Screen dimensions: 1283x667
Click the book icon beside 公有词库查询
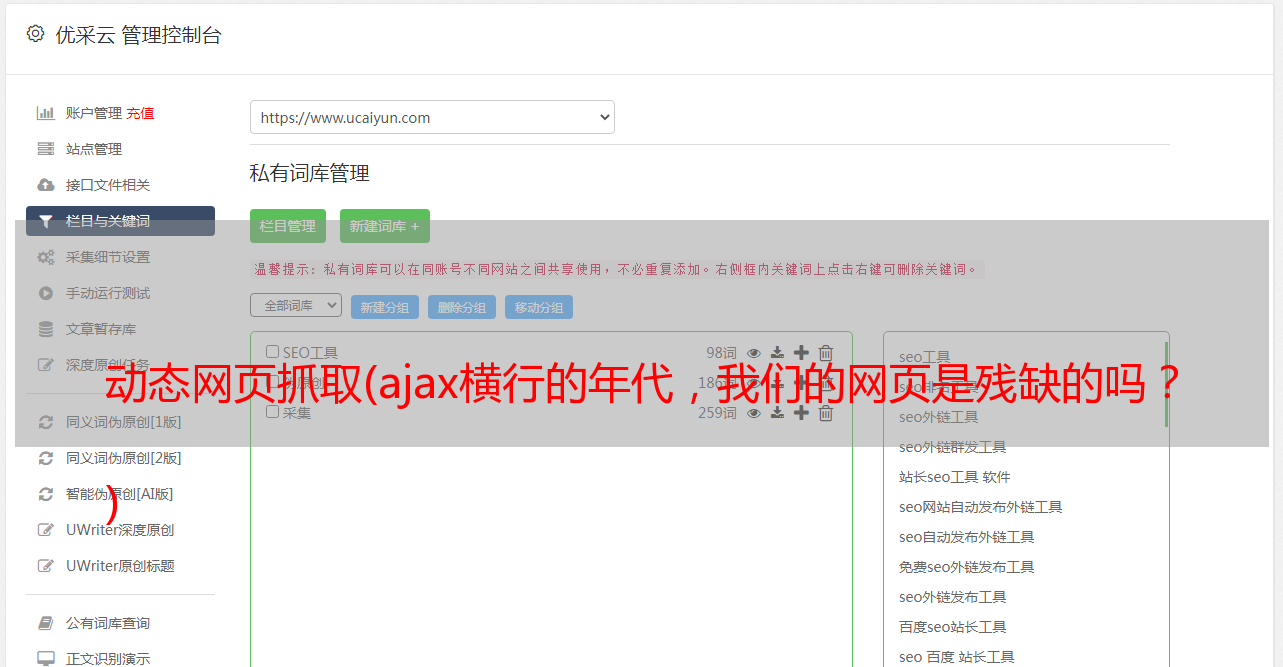[45, 623]
